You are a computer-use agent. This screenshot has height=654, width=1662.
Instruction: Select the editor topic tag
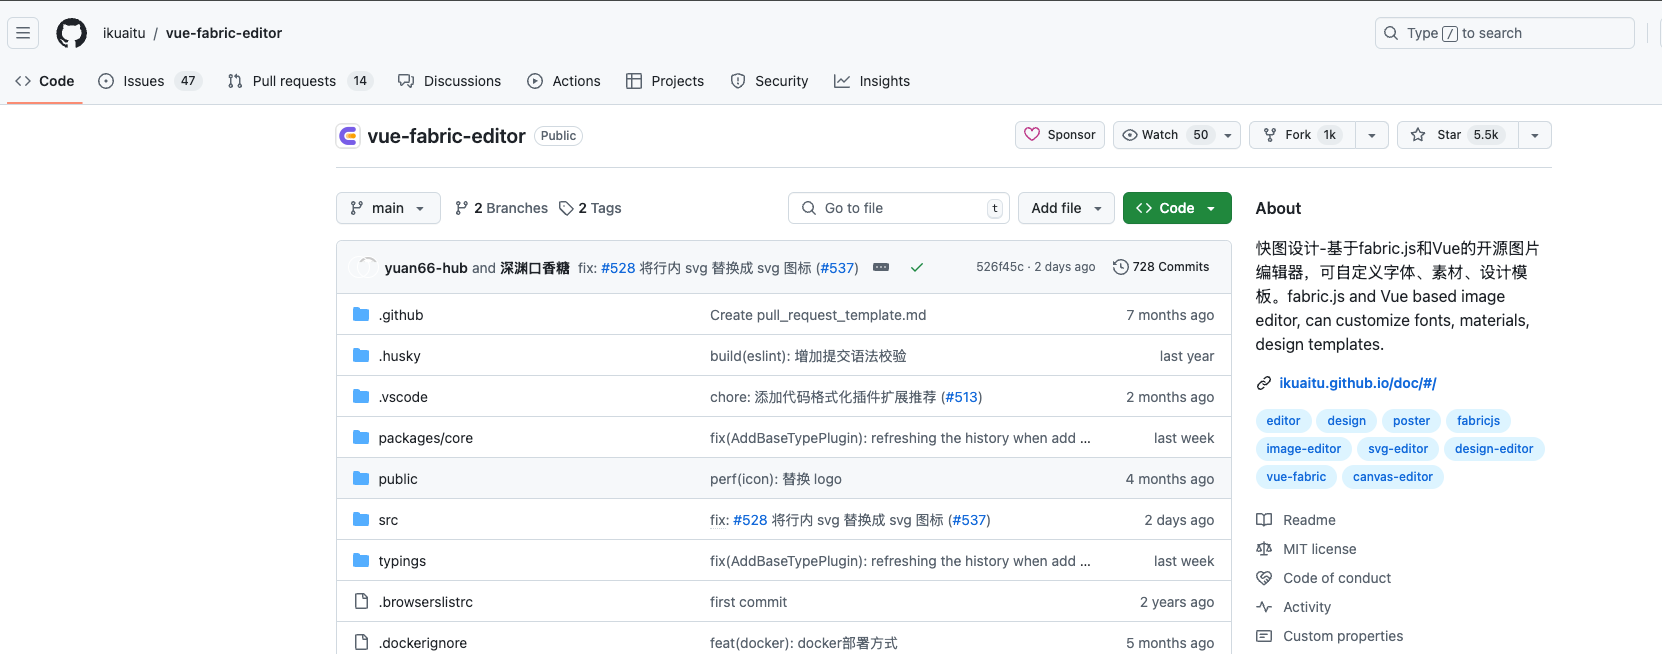pos(1283,421)
